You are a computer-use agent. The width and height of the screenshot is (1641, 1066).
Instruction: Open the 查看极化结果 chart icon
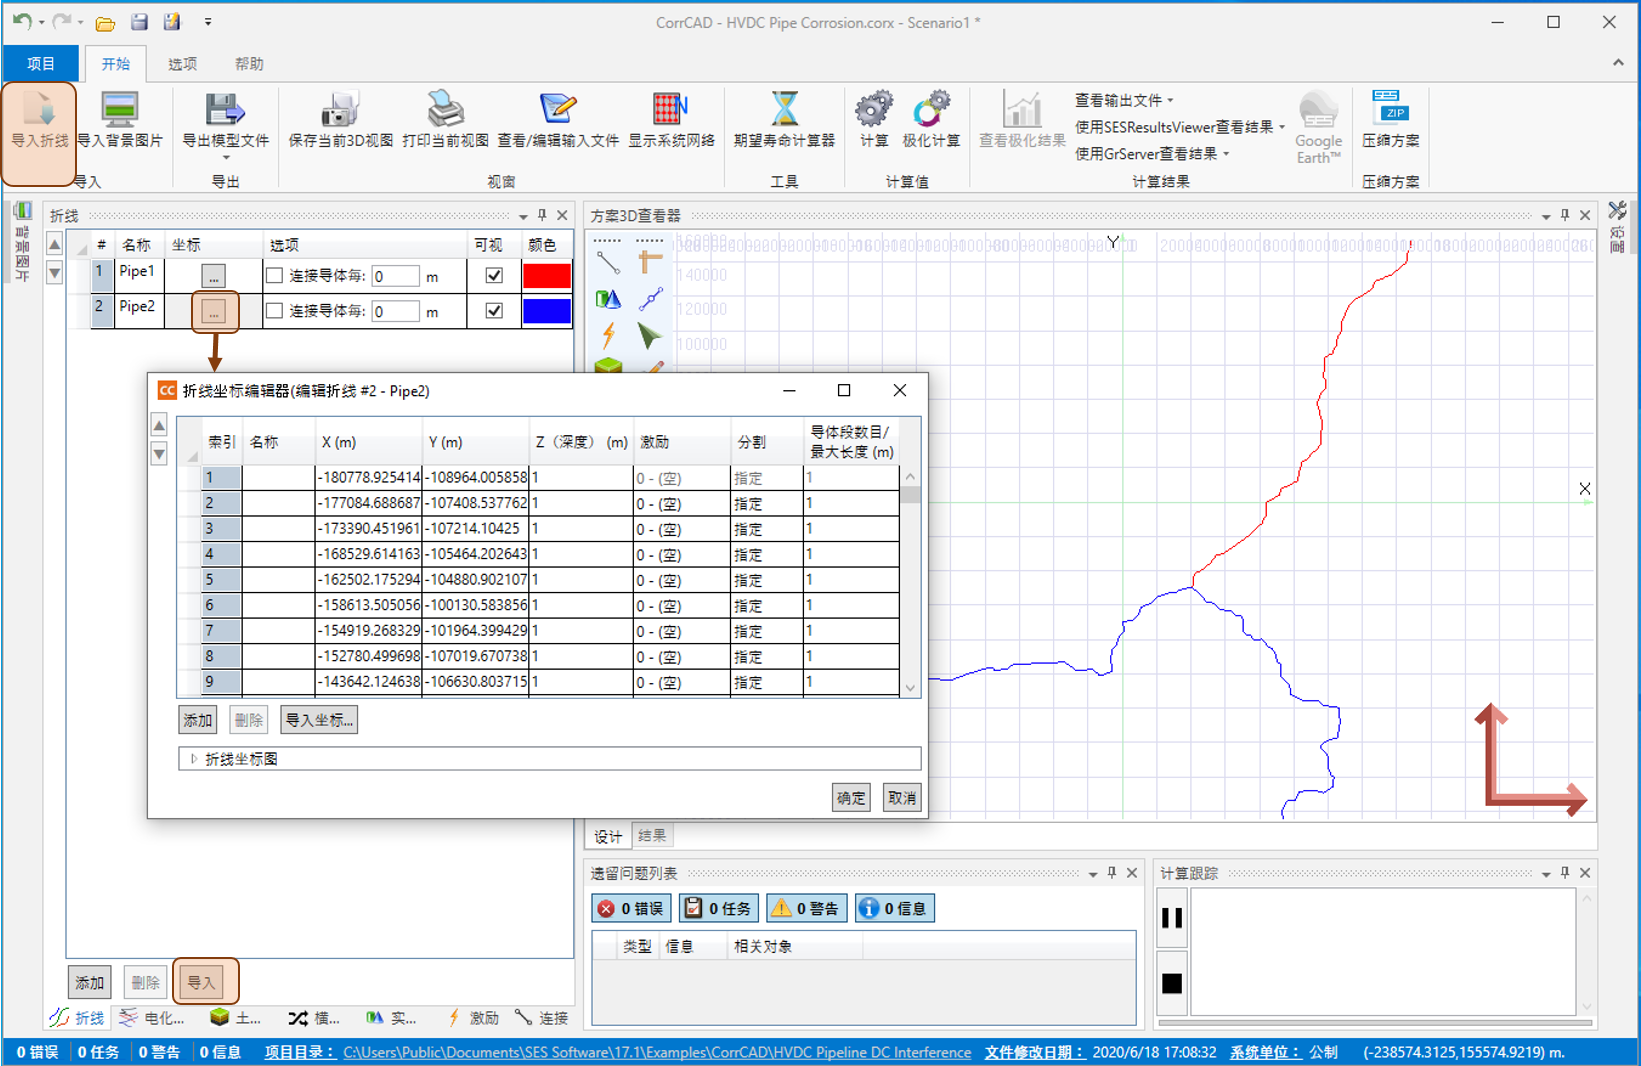tap(1022, 109)
